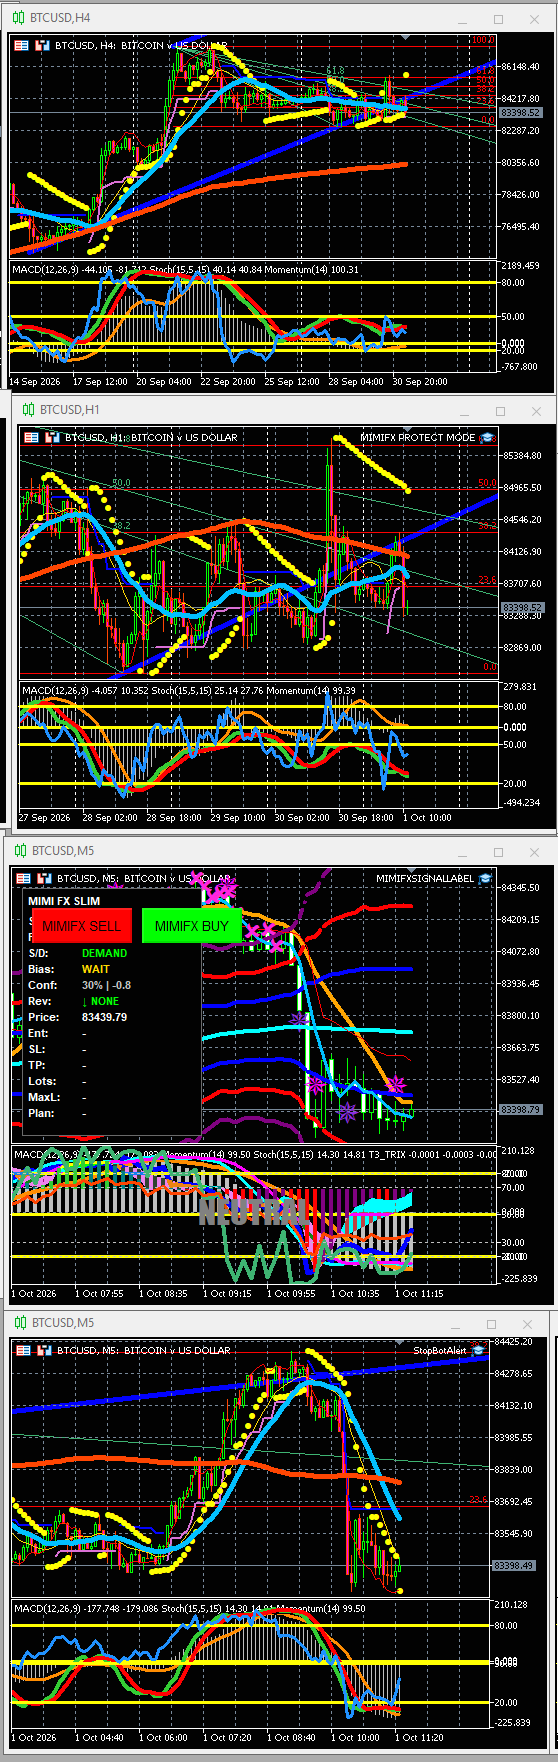Image resolution: width=558 pixels, height=1762 pixels.
Task: Maximize the BTCUSD,H4 window
Action: click(x=498, y=19)
